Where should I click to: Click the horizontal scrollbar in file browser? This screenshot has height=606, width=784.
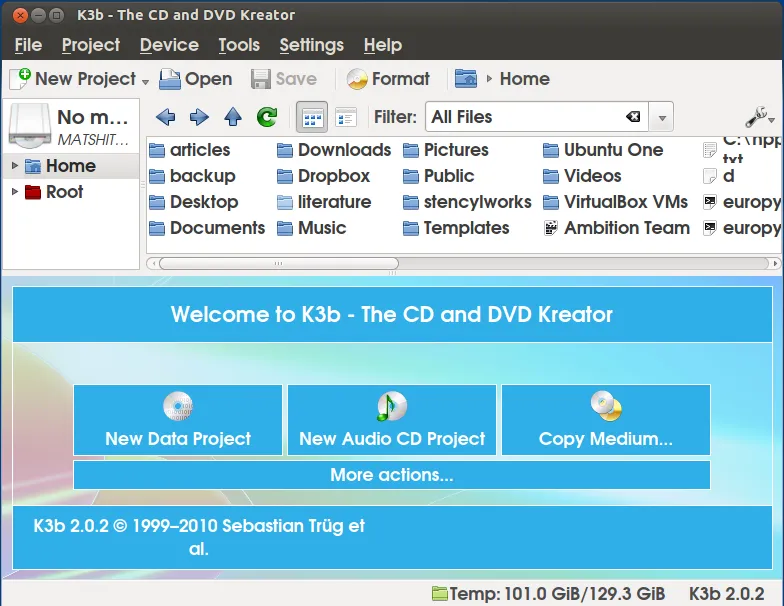click(278, 264)
